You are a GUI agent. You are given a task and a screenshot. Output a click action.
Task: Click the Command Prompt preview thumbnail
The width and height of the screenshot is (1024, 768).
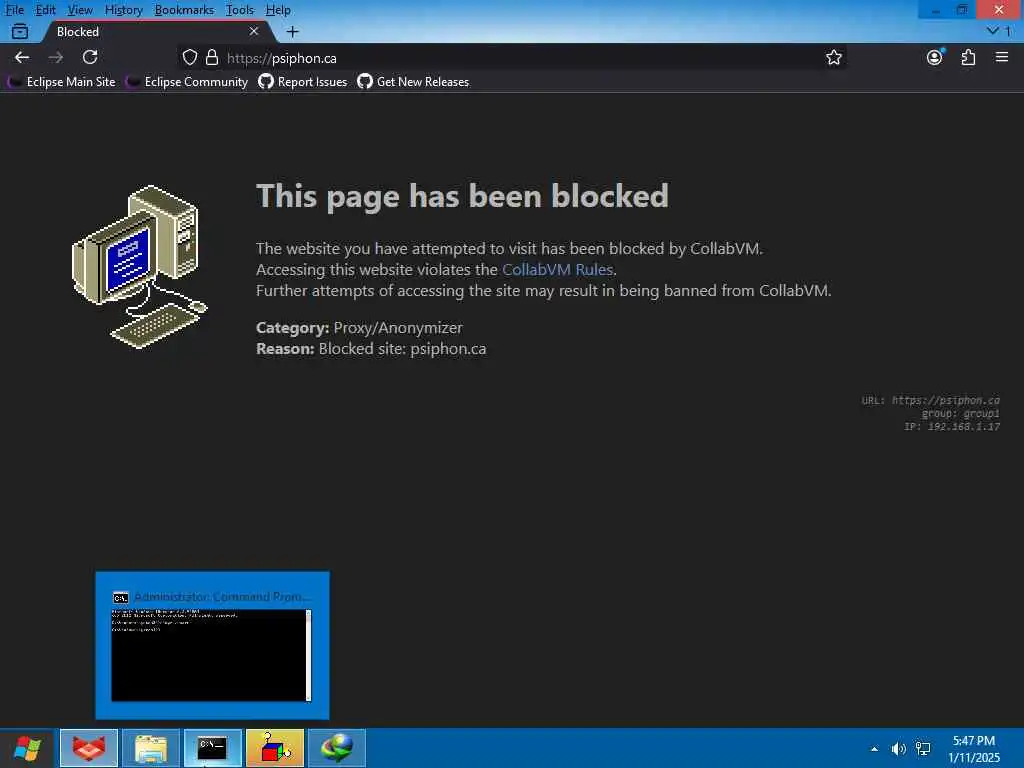pos(212,655)
